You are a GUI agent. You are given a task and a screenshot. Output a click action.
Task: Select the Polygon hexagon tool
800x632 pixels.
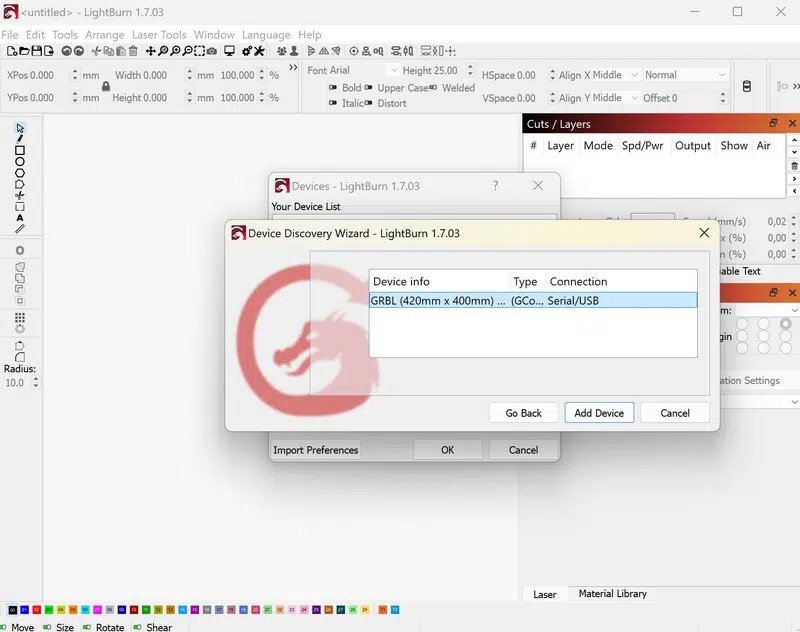point(20,173)
